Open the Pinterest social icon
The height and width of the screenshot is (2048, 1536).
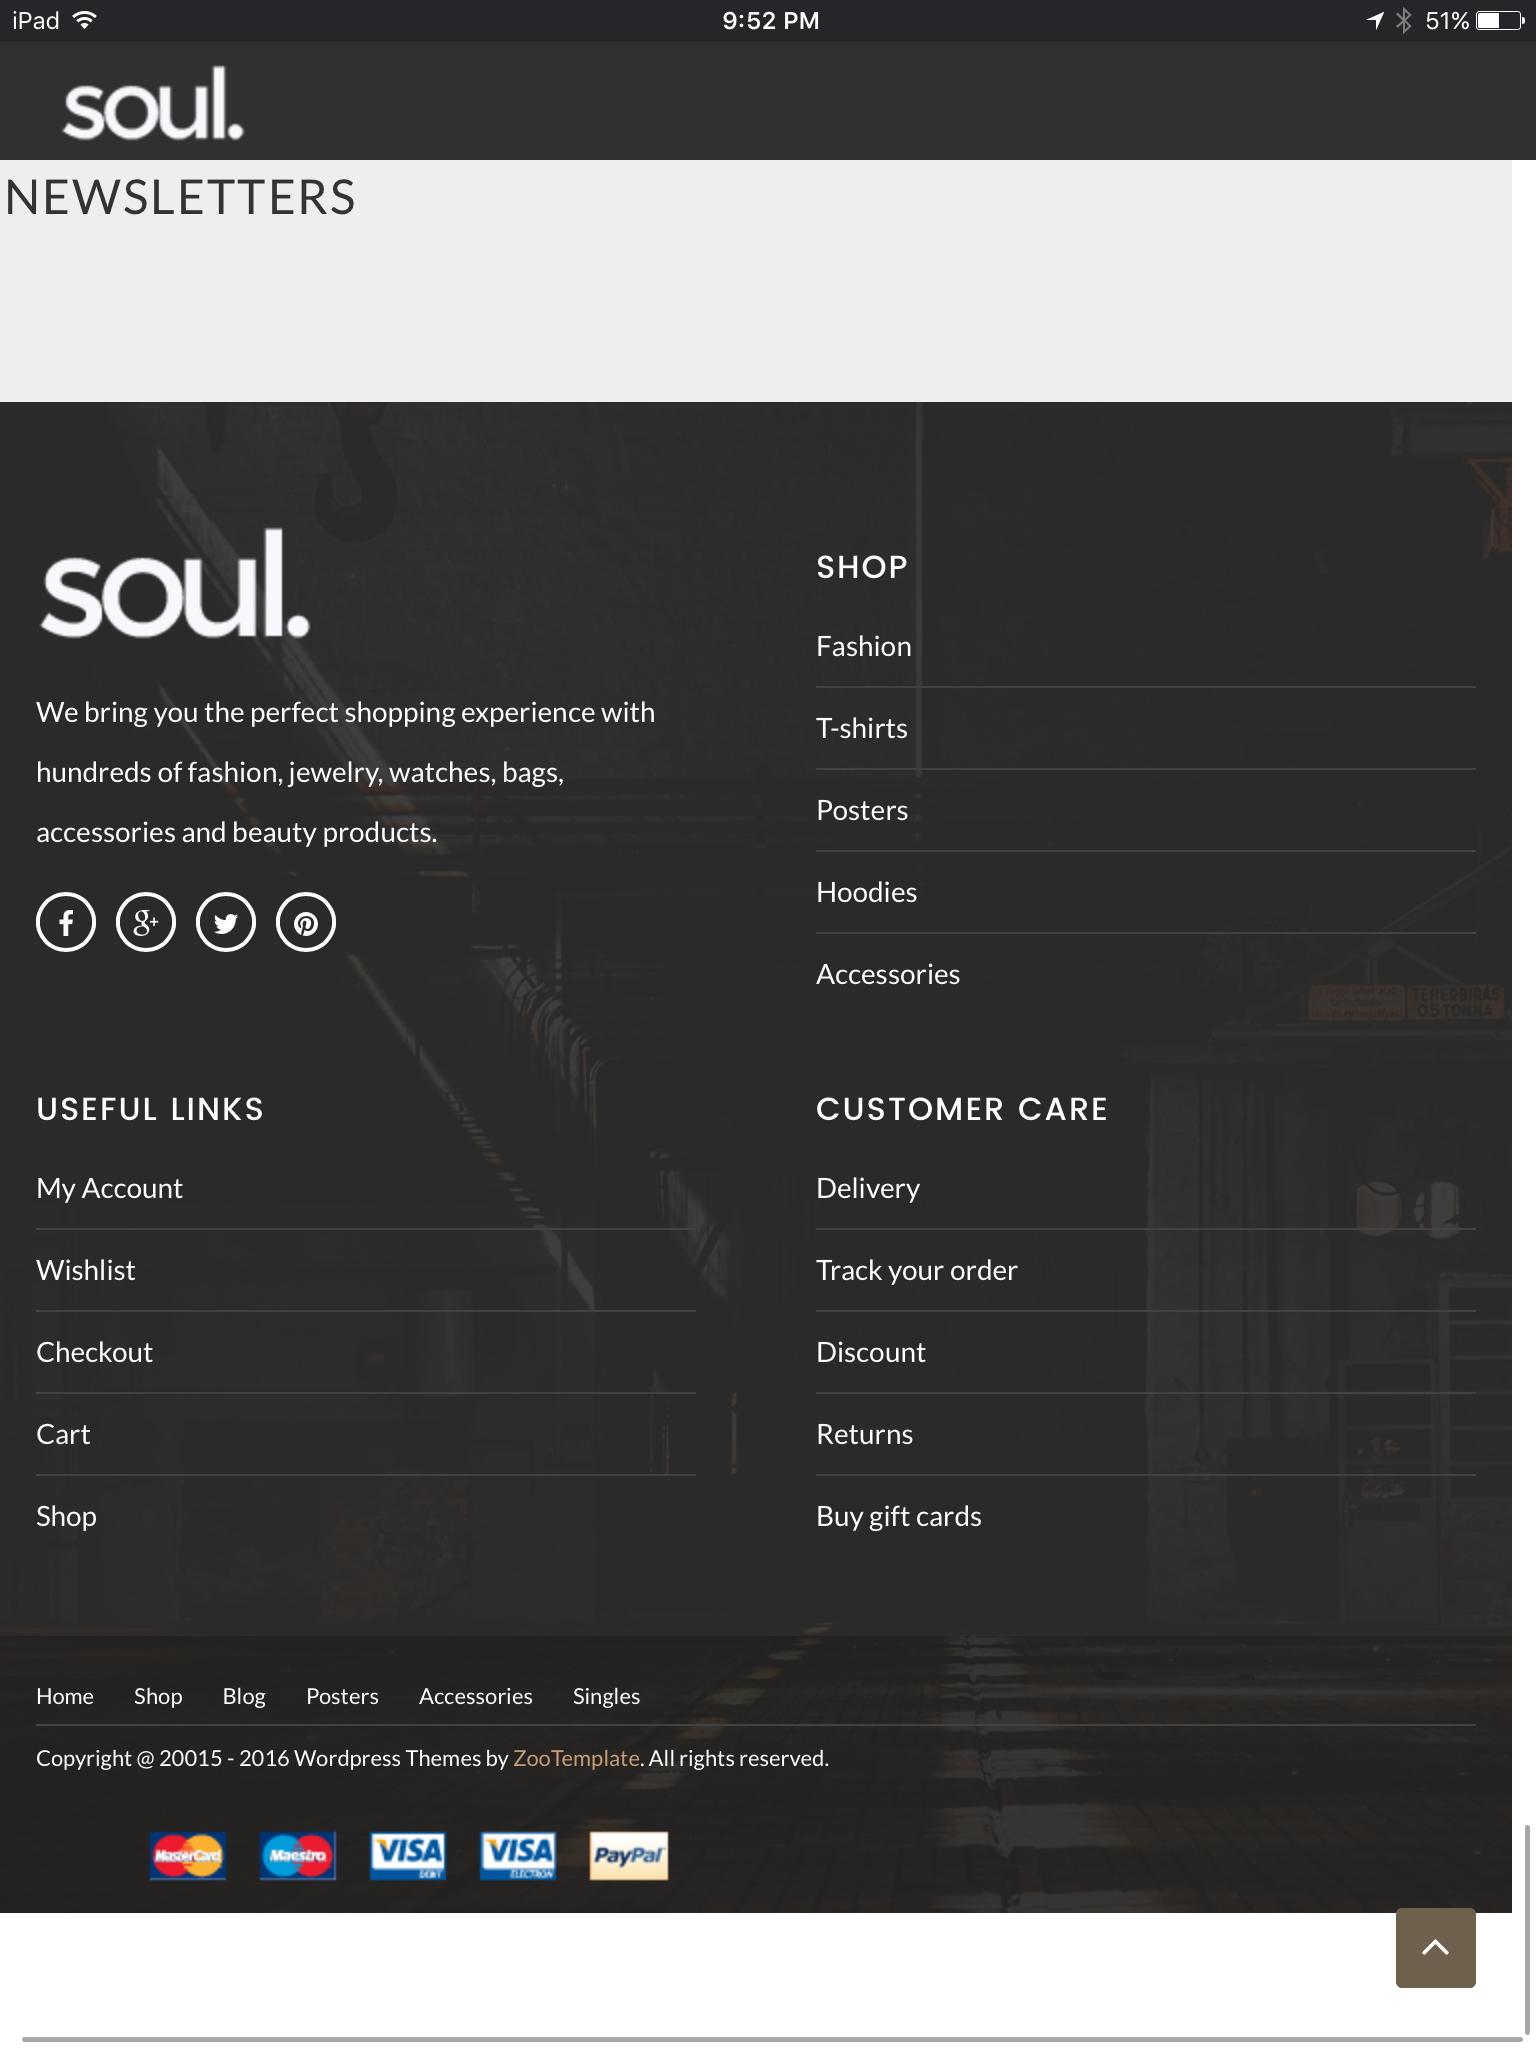click(306, 922)
